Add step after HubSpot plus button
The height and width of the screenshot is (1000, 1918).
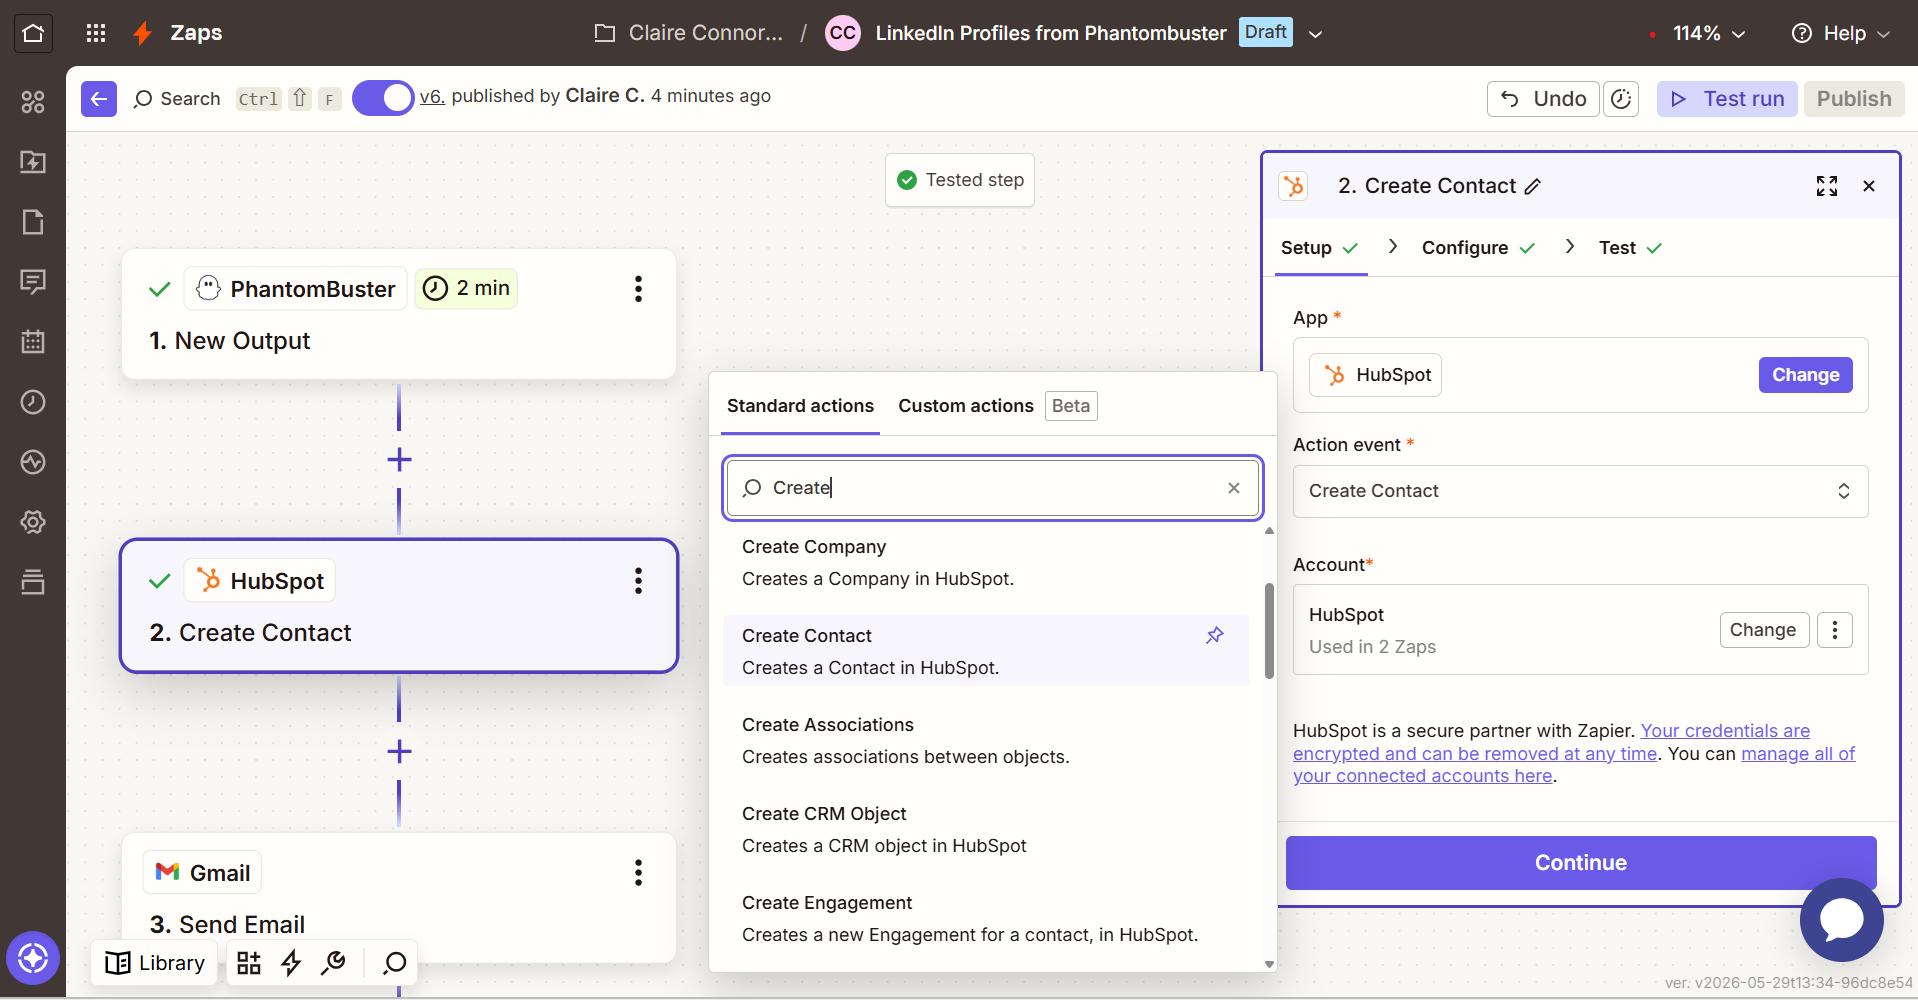pyautogui.click(x=399, y=752)
